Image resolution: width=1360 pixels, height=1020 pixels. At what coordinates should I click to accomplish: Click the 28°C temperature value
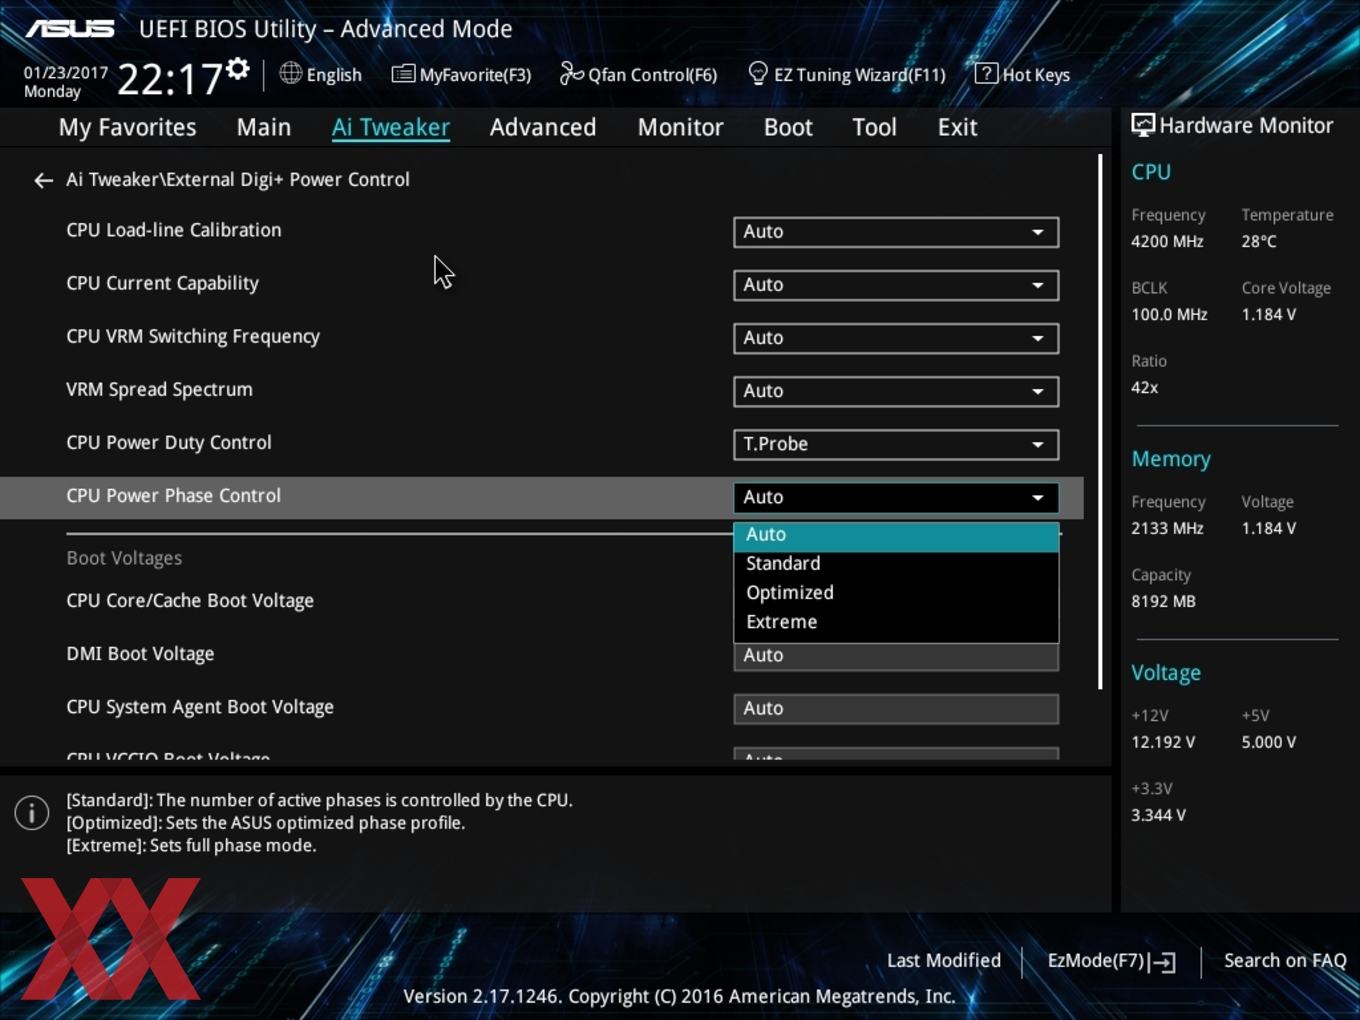click(1259, 242)
